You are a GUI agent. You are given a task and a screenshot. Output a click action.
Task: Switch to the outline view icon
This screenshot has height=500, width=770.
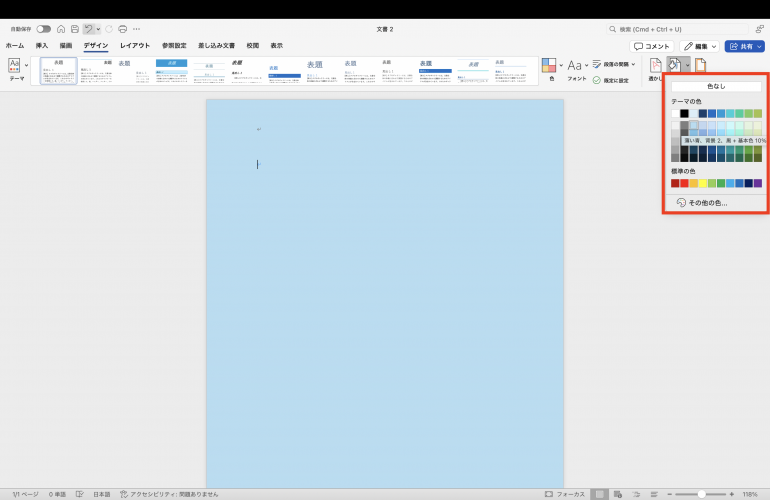click(636, 494)
